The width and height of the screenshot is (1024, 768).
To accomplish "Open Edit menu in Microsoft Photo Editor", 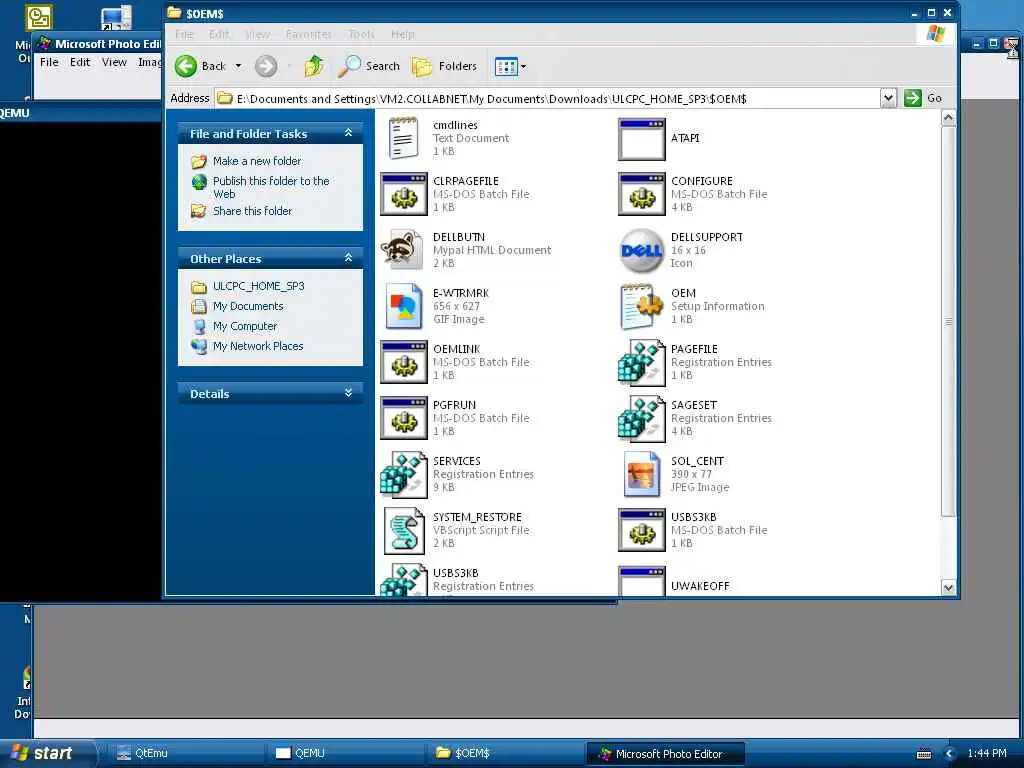I will click(x=80, y=62).
